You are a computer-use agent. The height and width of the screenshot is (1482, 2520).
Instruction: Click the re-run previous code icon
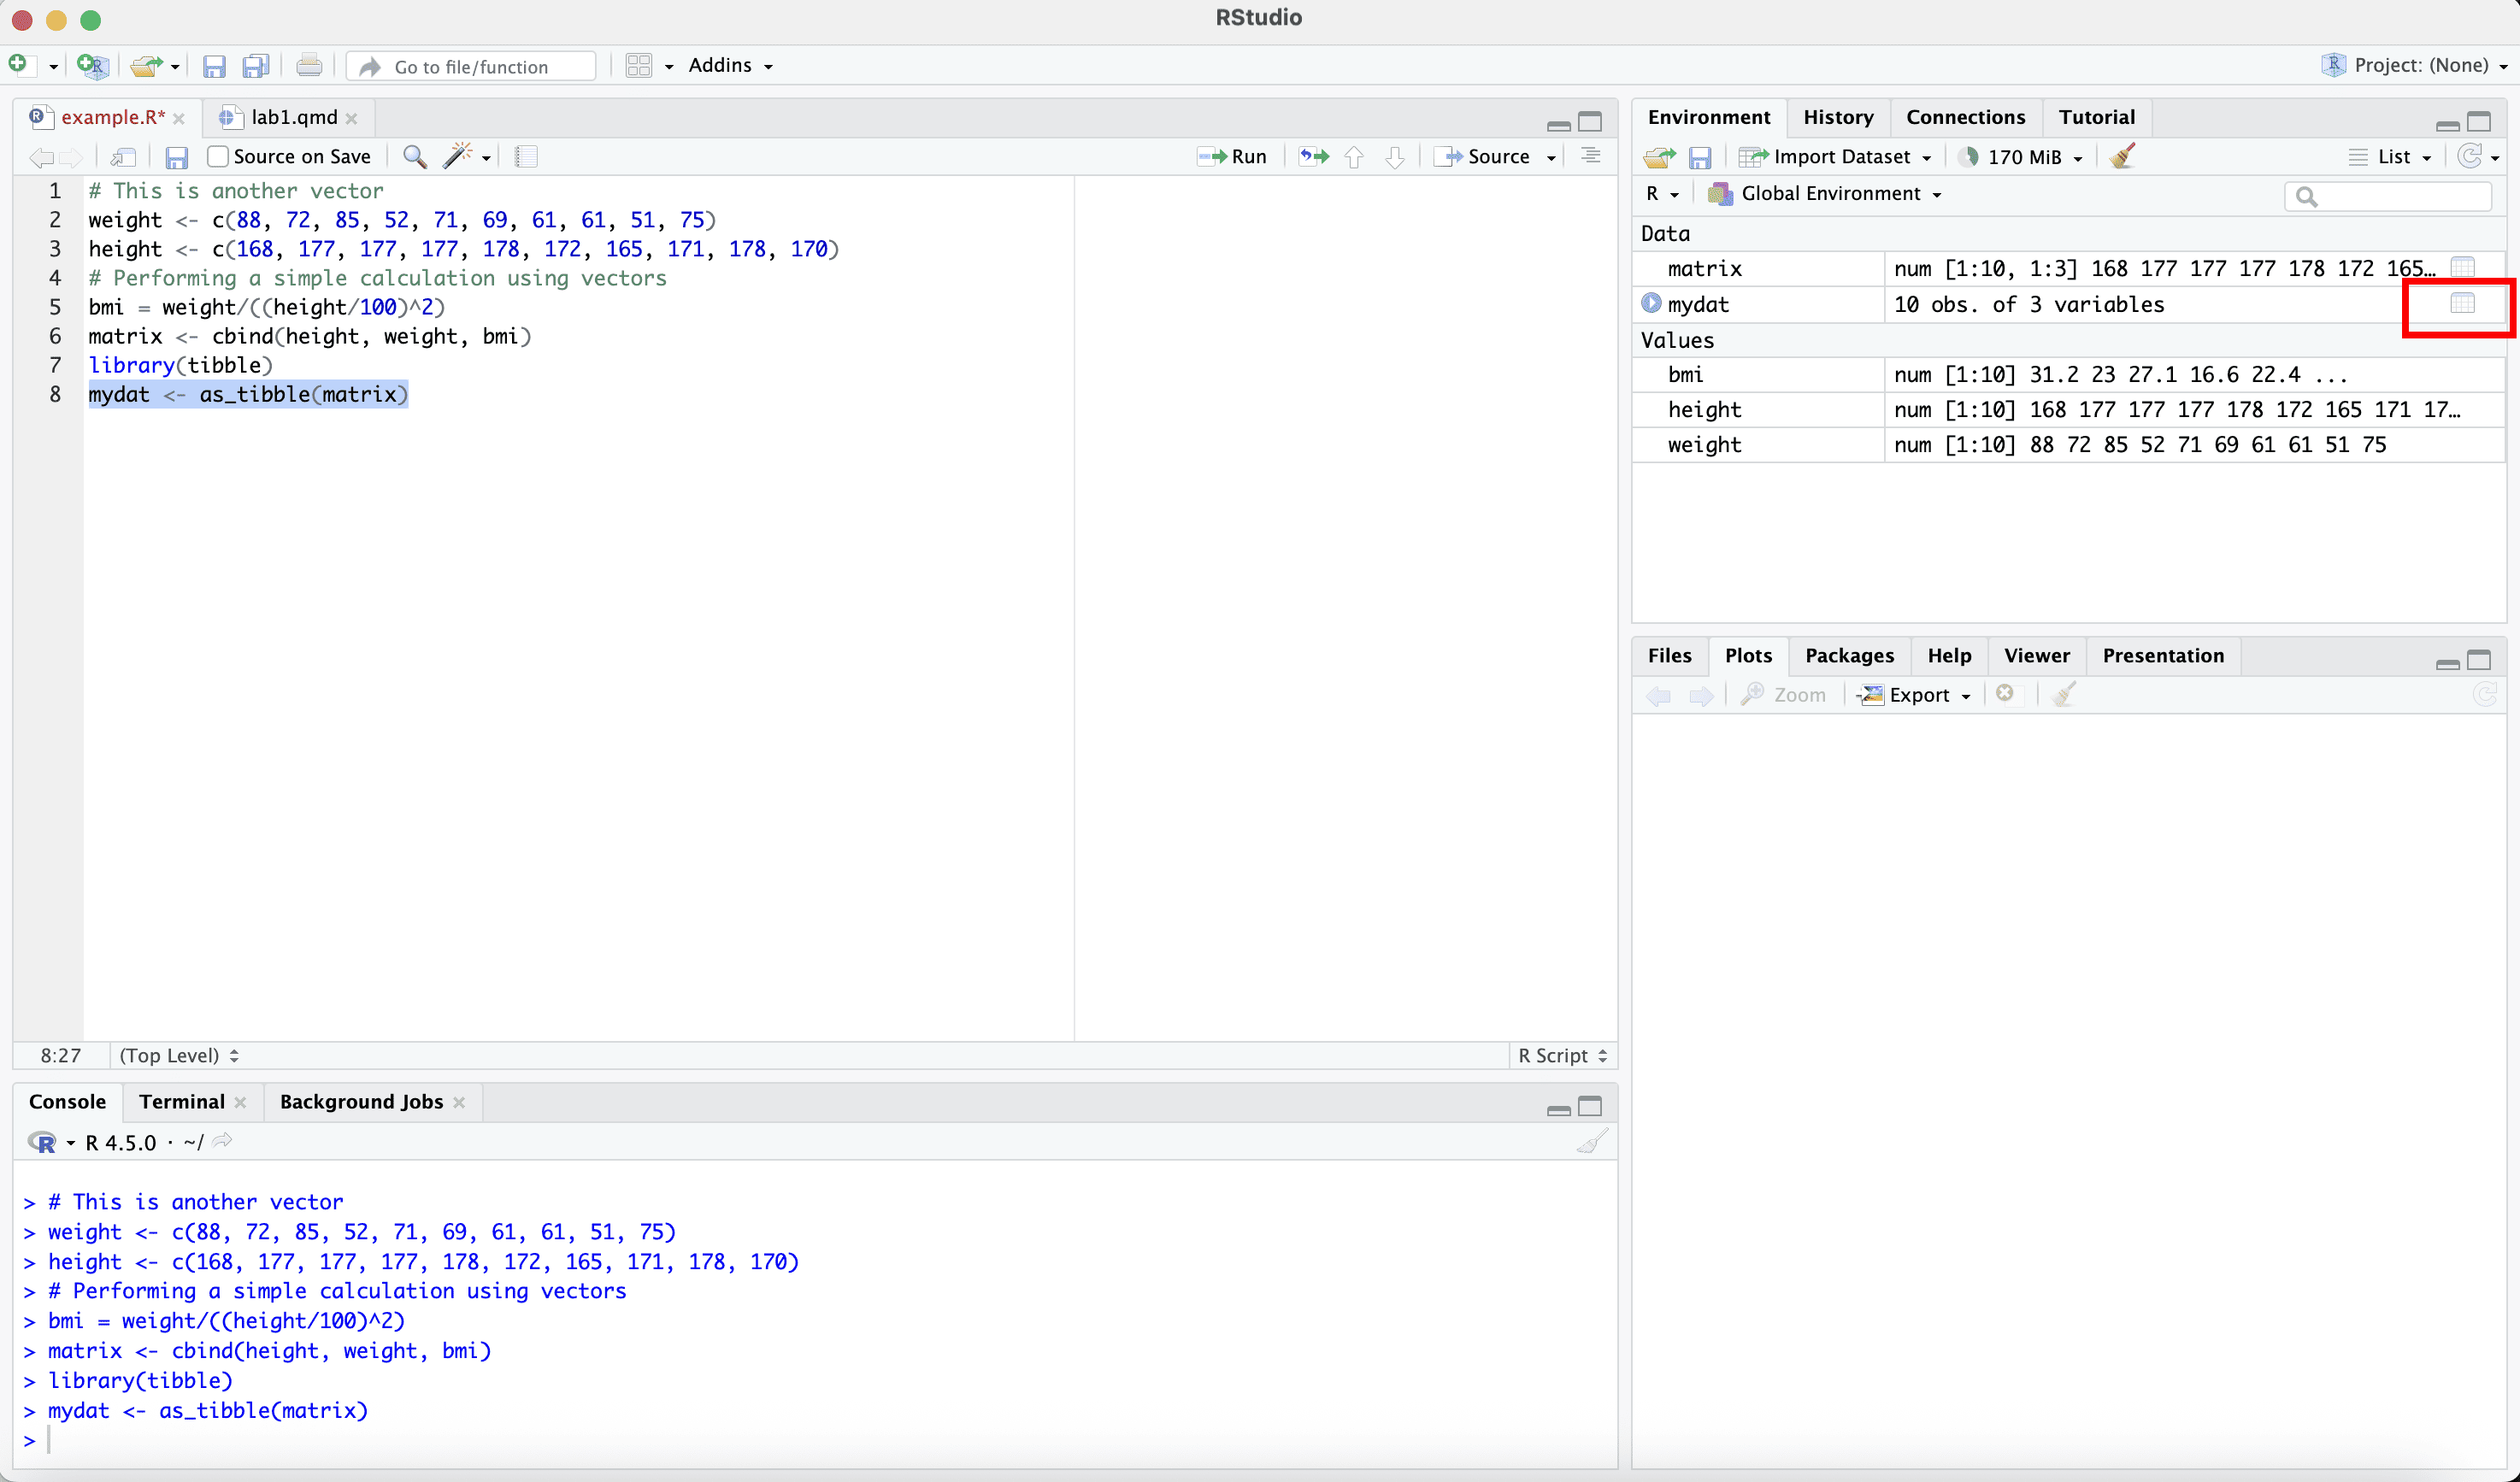coord(1313,157)
